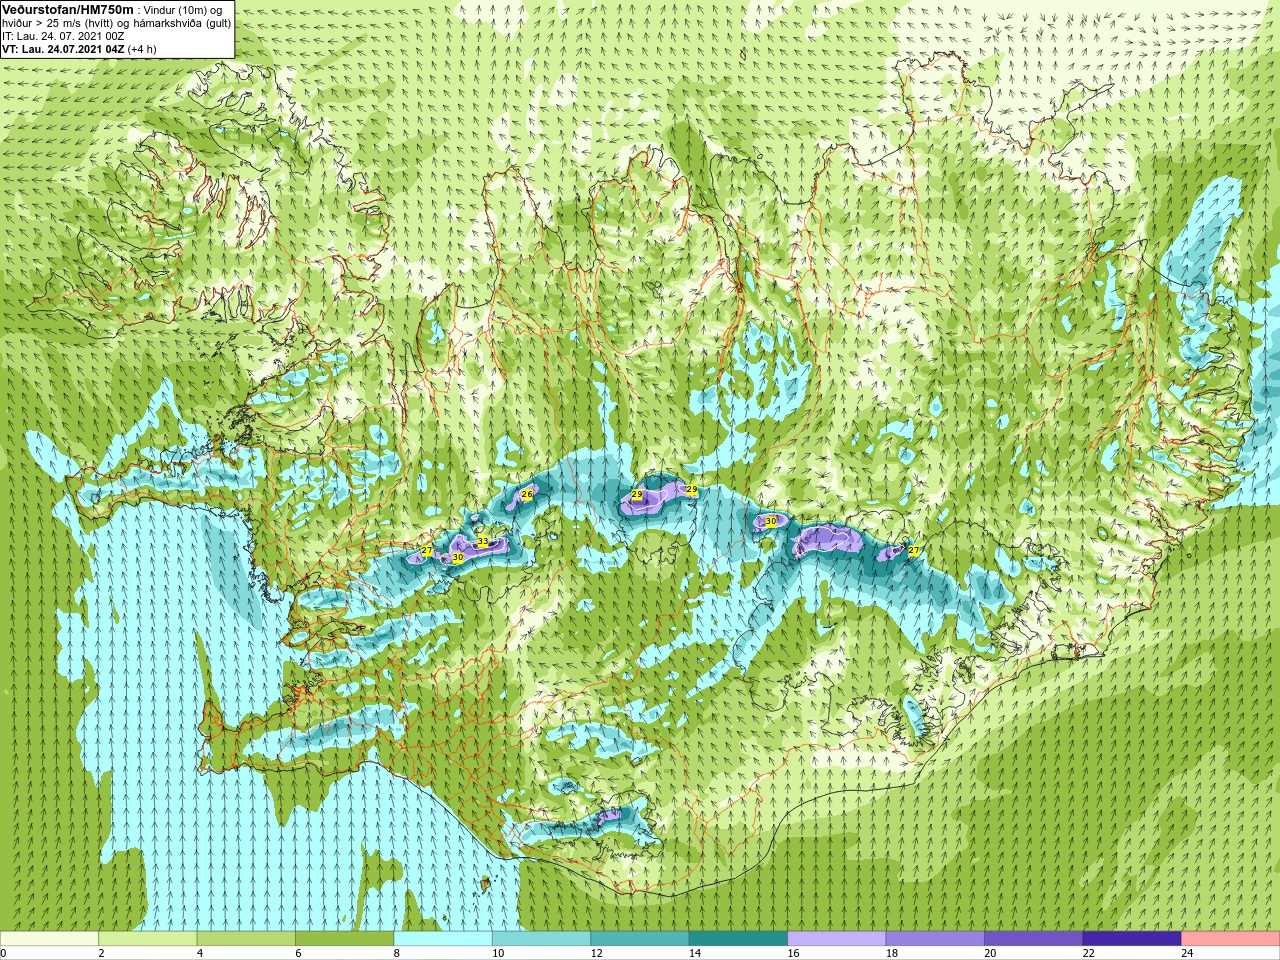
Task: Pick the lavender 16–18 m/s swatch
Action: tap(837, 939)
